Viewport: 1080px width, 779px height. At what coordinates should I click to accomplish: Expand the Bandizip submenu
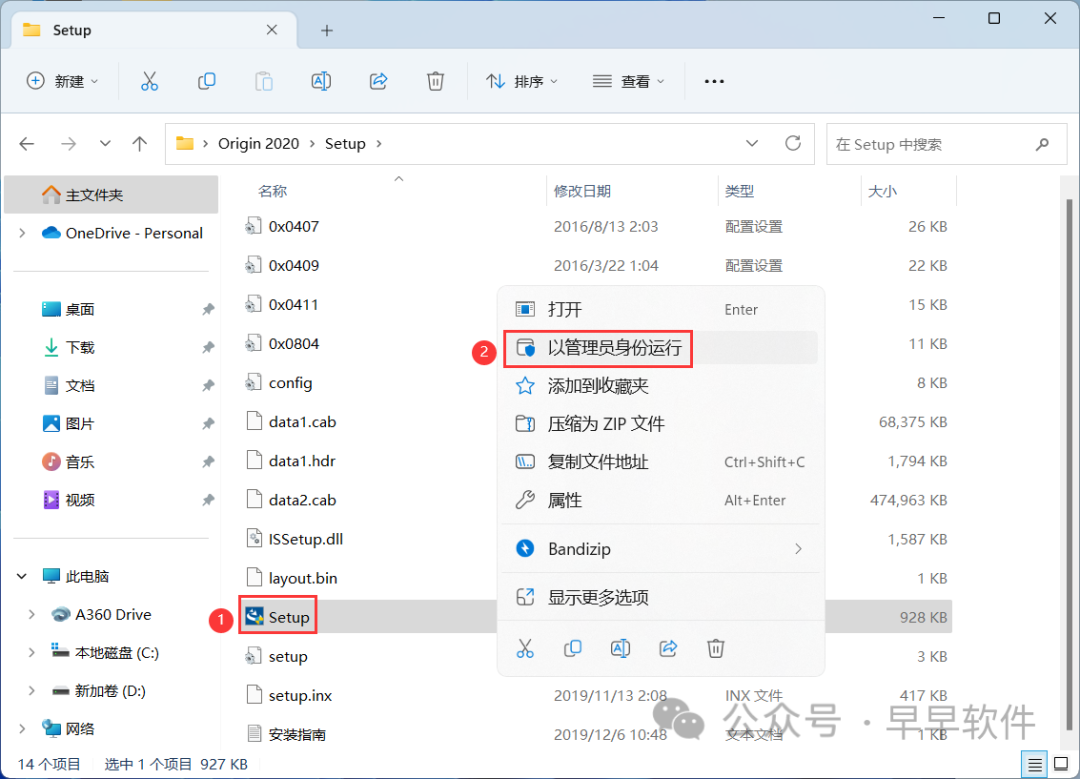point(798,549)
